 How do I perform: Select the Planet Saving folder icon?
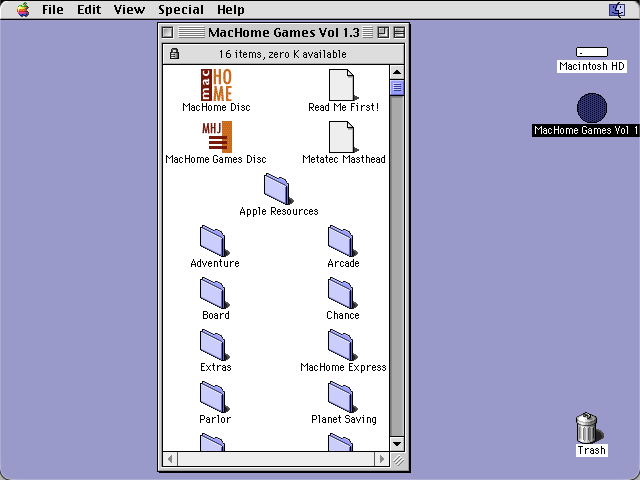(342, 397)
